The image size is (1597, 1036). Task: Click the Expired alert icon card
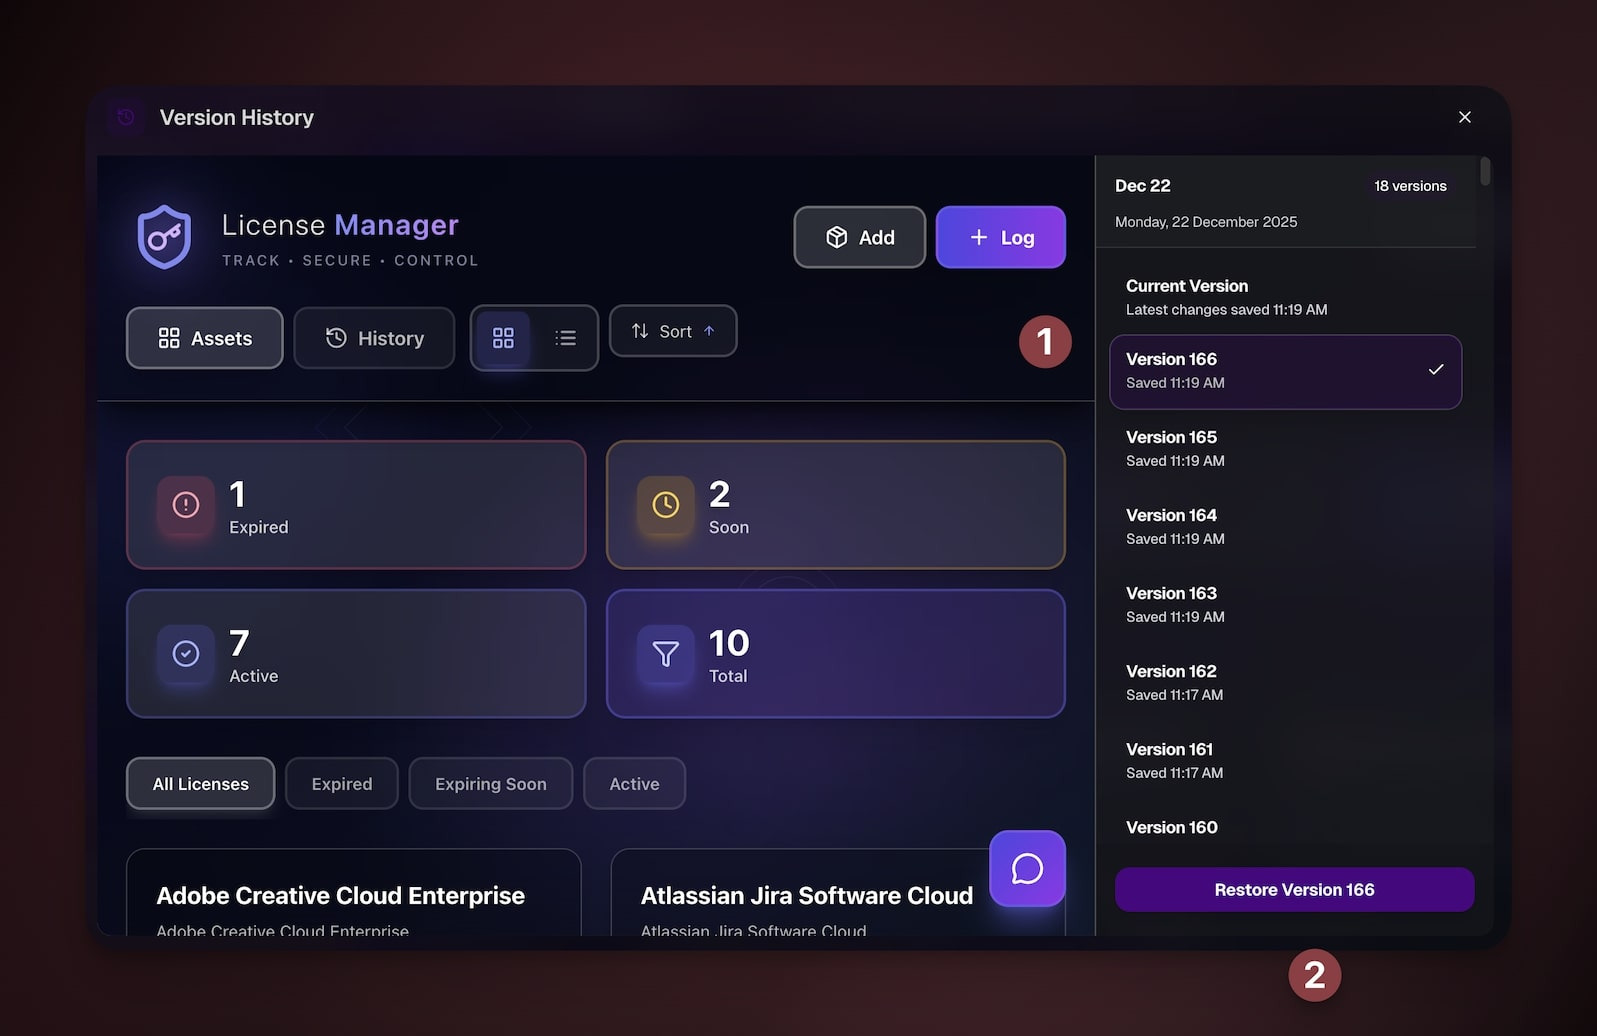pyautogui.click(x=186, y=505)
